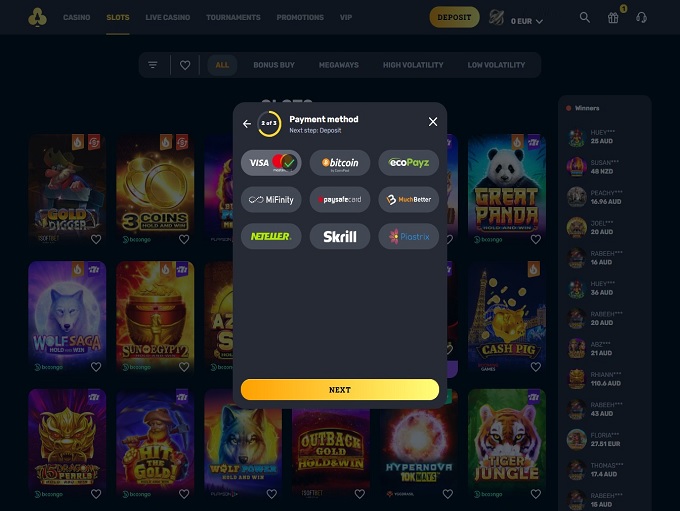Image resolution: width=680 pixels, height=511 pixels.
Task: Show favorites via heart filter icon
Action: tap(185, 65)
